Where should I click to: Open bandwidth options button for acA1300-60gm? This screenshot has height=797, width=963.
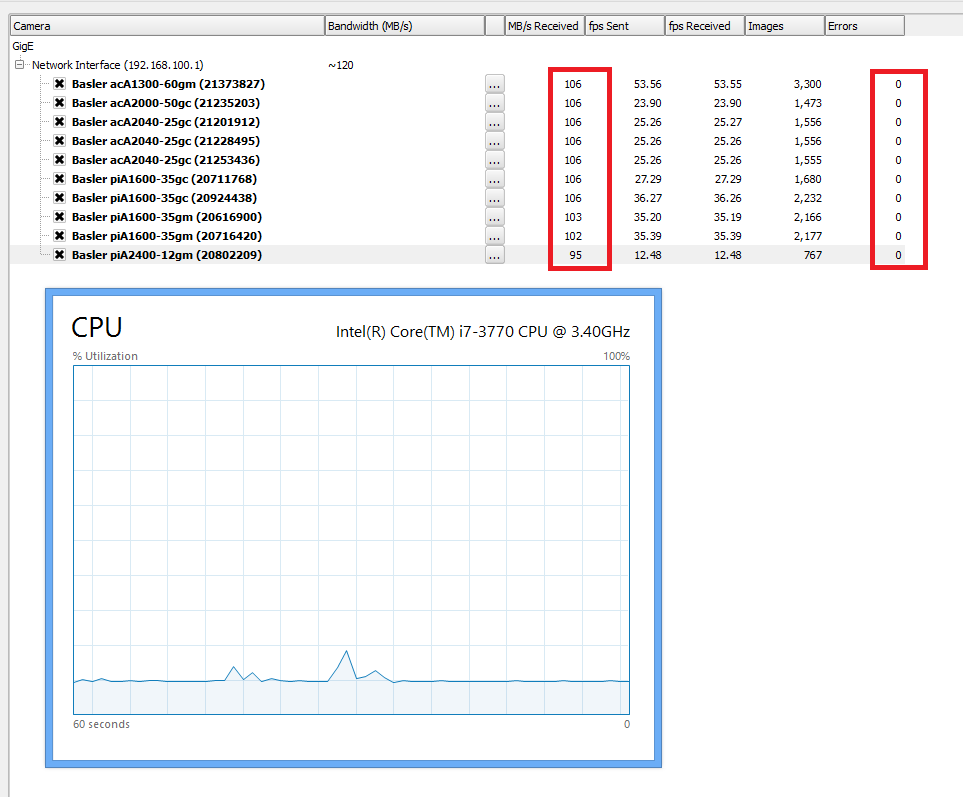[494, 84]
